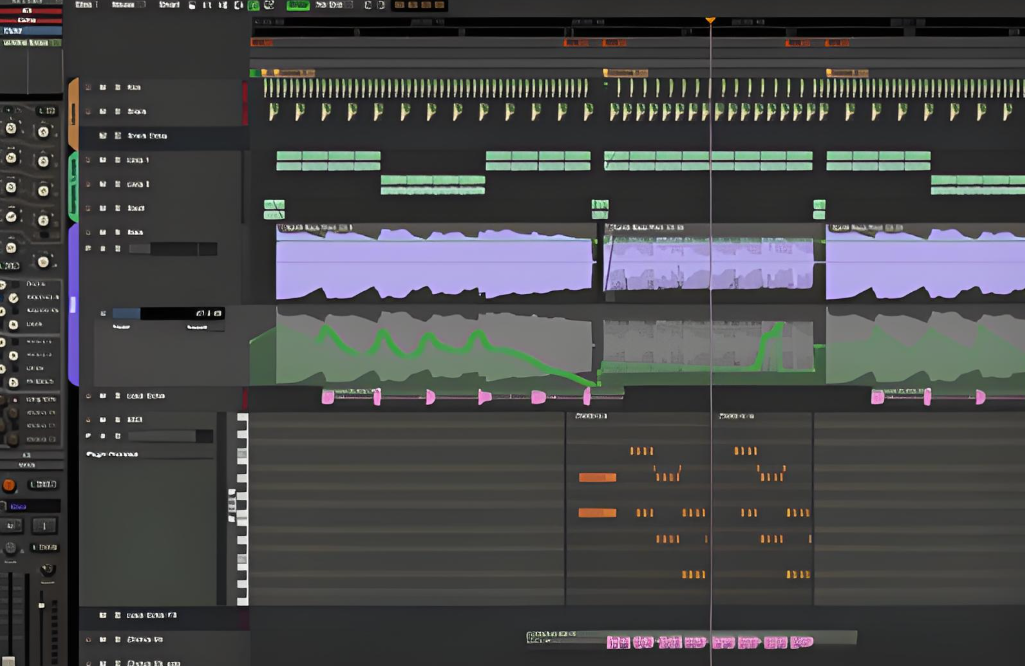1025x666 pixels.
Task: Toggle power on the pink-clip track above piano roll
Action: 88,395
